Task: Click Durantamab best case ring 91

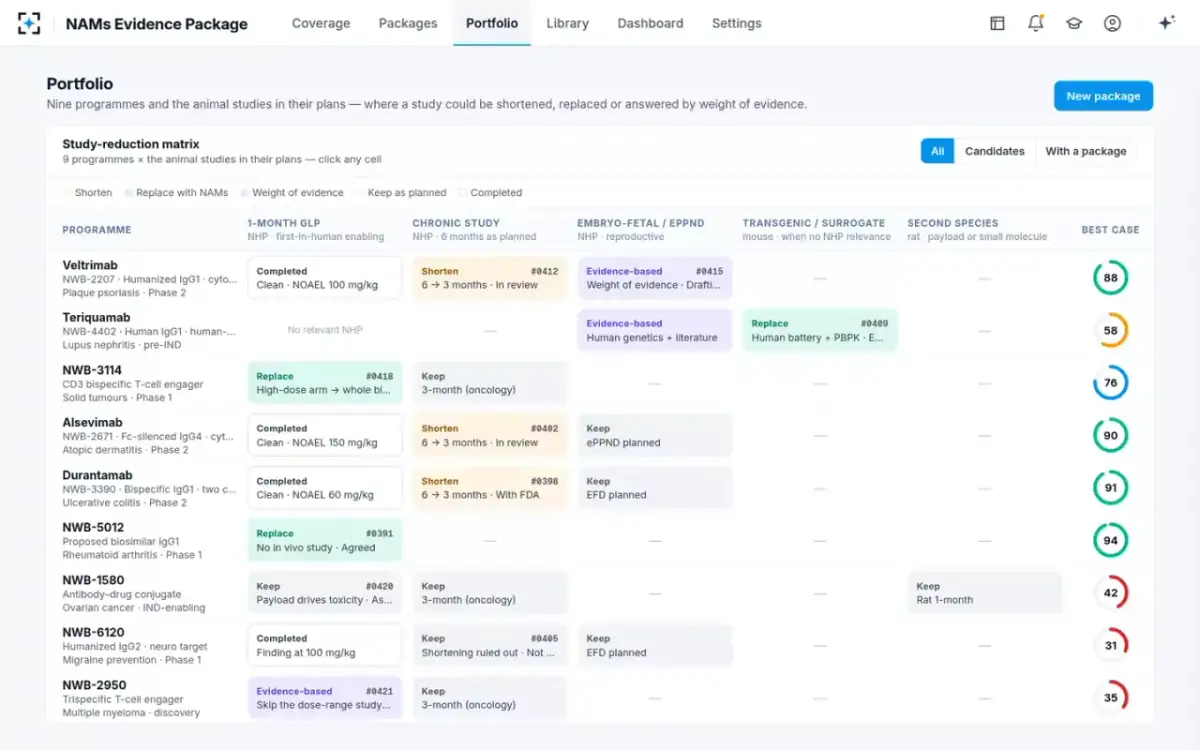Action: tap(1110, 488)
